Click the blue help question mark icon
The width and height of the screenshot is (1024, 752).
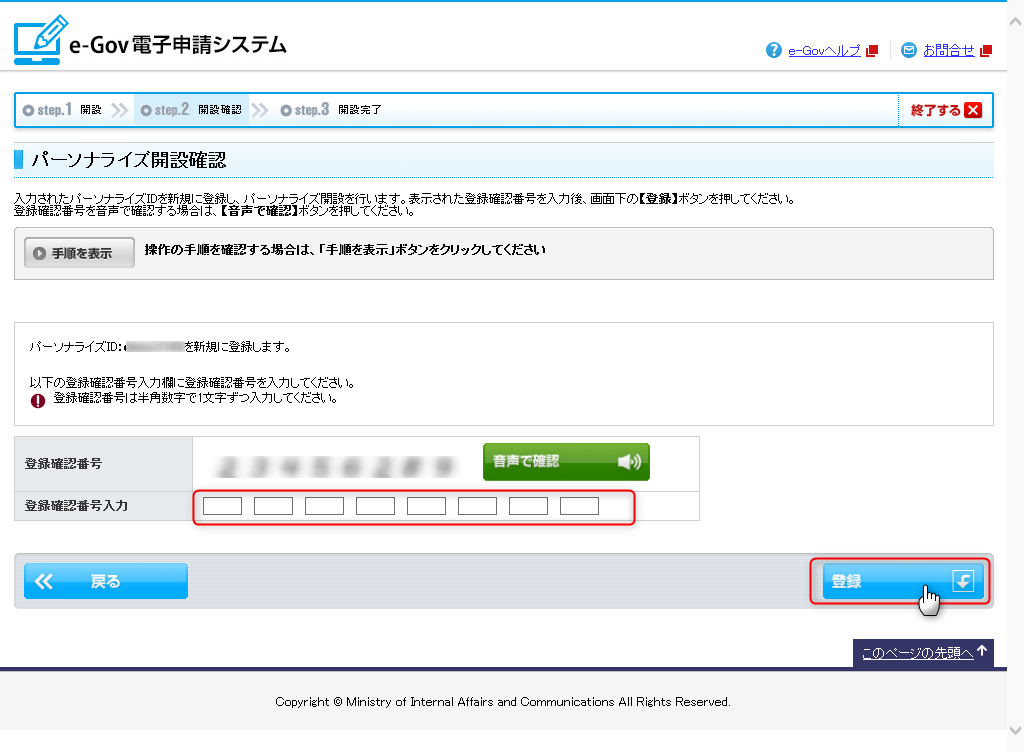tap(773, 50)
